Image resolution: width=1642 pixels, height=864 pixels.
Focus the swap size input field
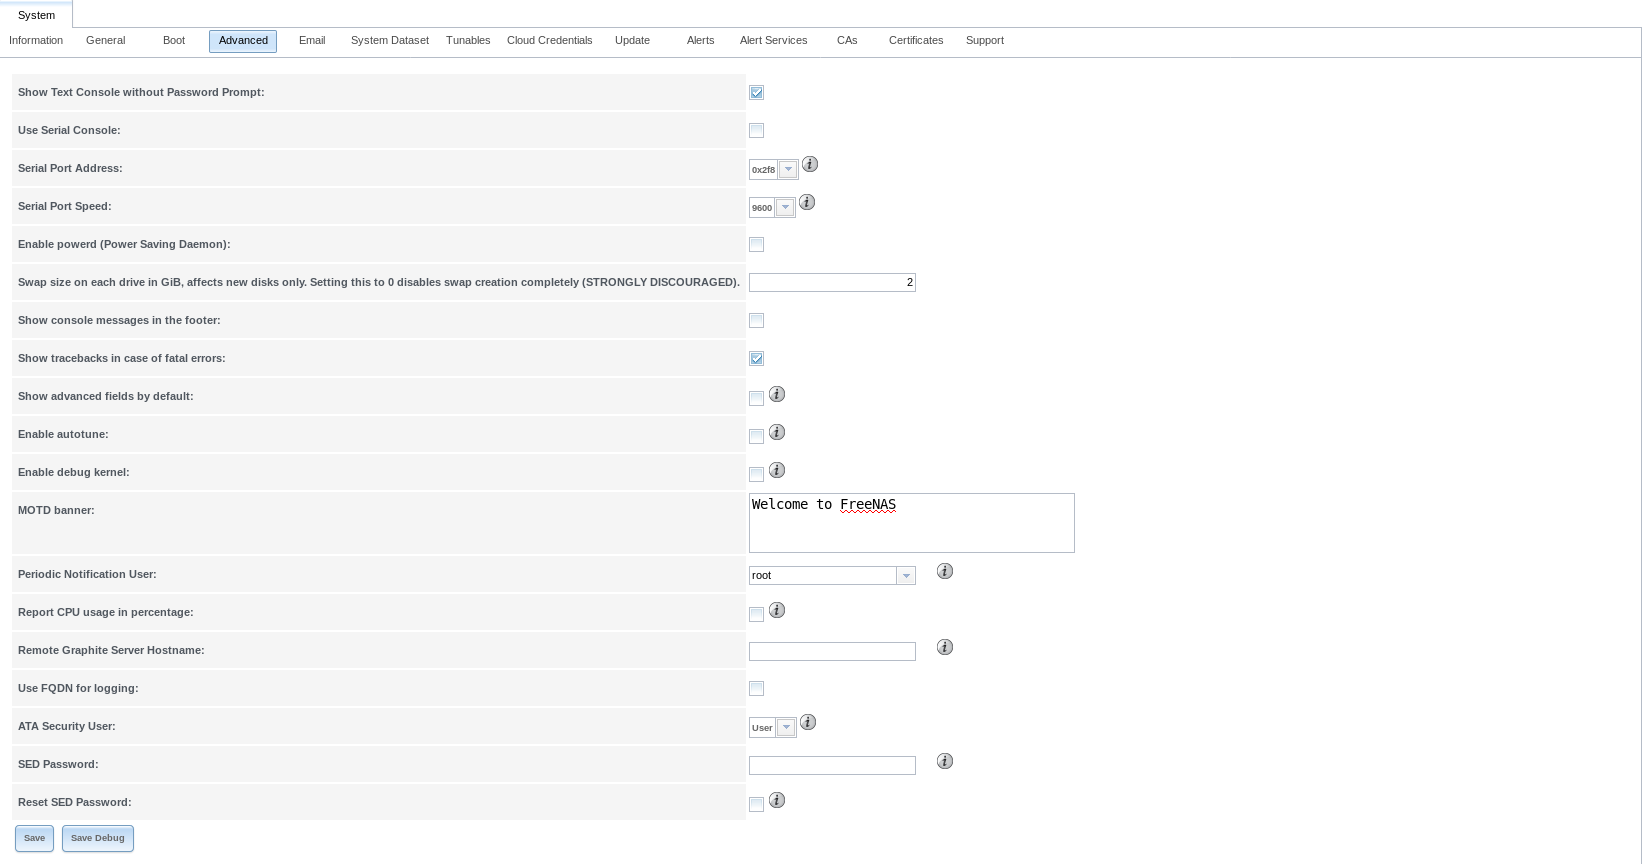(832, 283)
